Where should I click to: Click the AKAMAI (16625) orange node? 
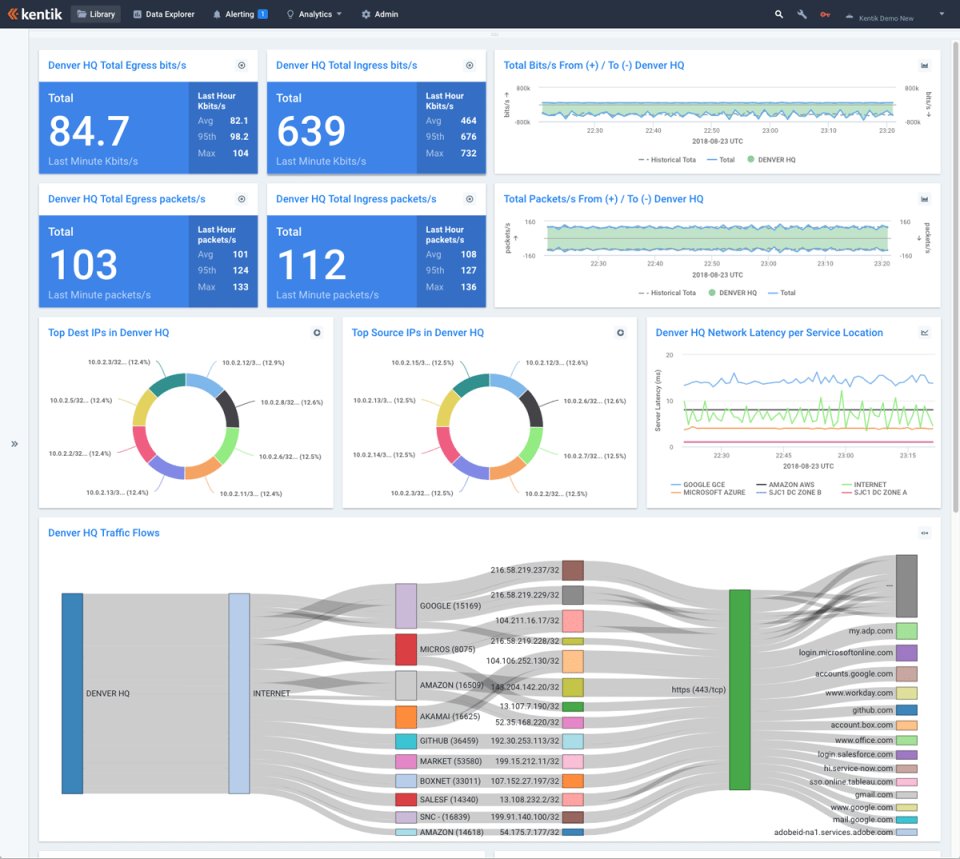click(406, 716)
